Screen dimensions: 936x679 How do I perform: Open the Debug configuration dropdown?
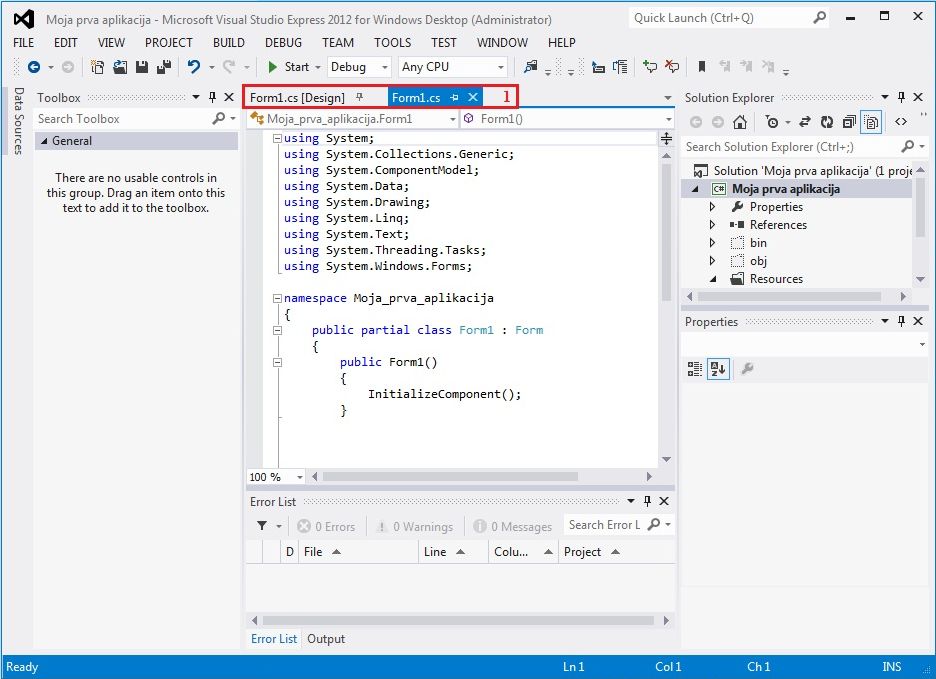359,67
